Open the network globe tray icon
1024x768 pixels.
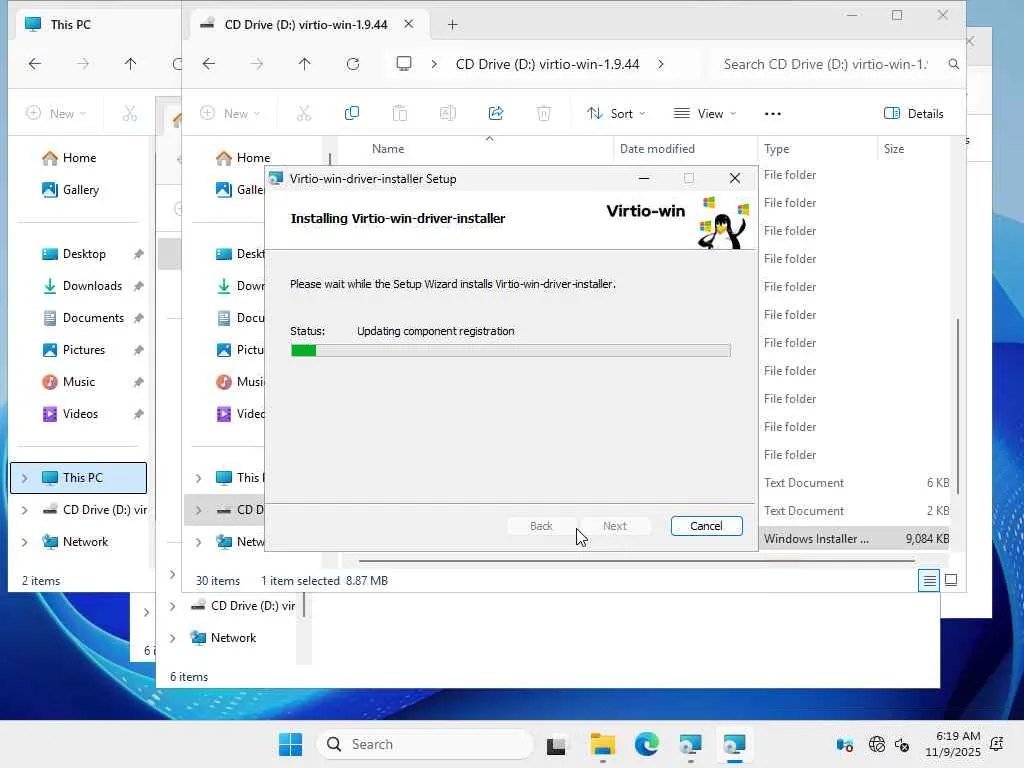[x=876, y=744]
